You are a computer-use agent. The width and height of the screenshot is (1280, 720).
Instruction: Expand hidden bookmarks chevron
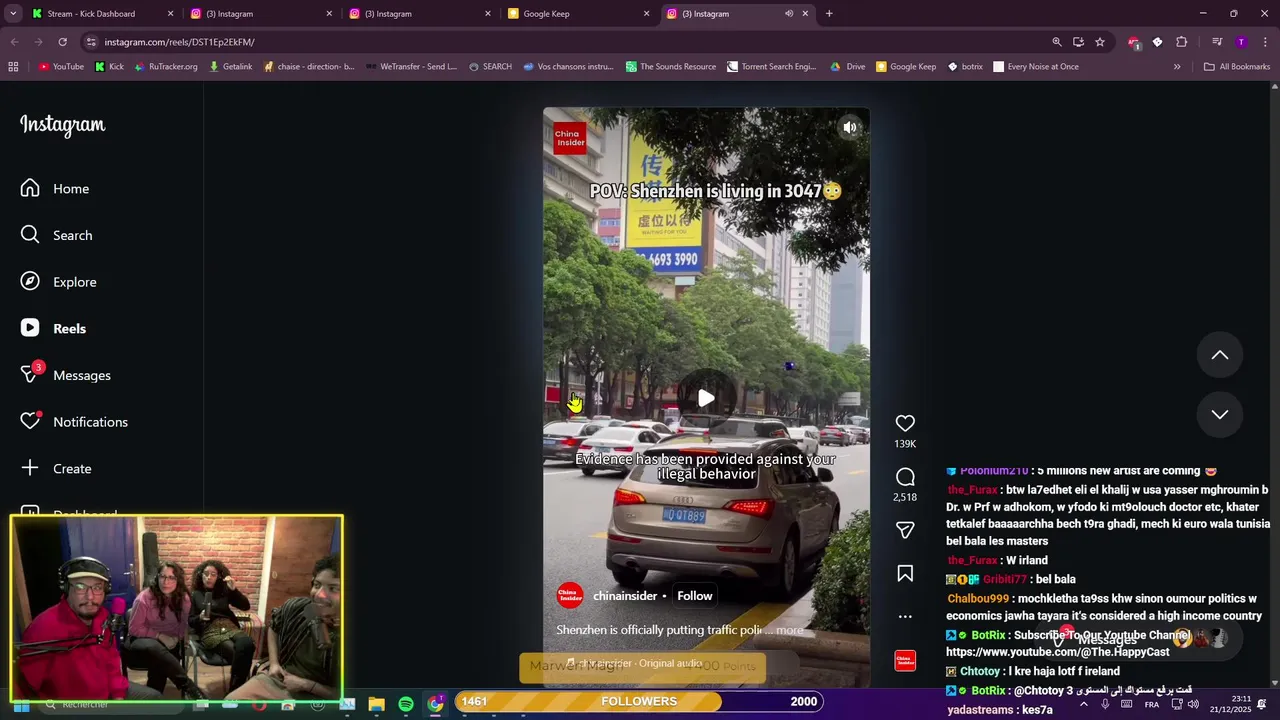coord(1177,67)
